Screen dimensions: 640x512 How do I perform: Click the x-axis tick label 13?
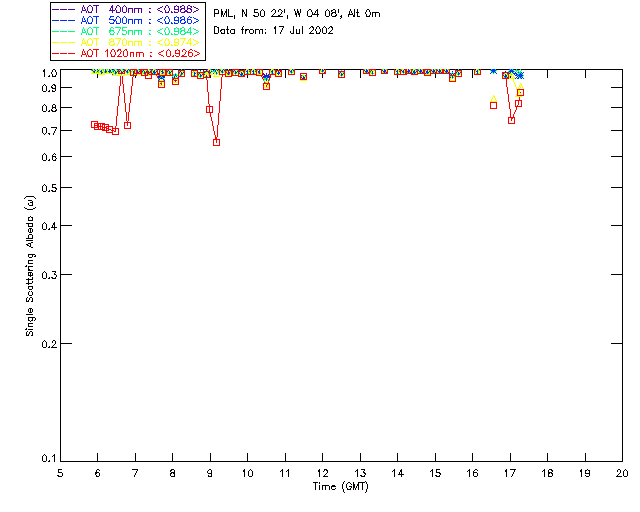[360, 473]
